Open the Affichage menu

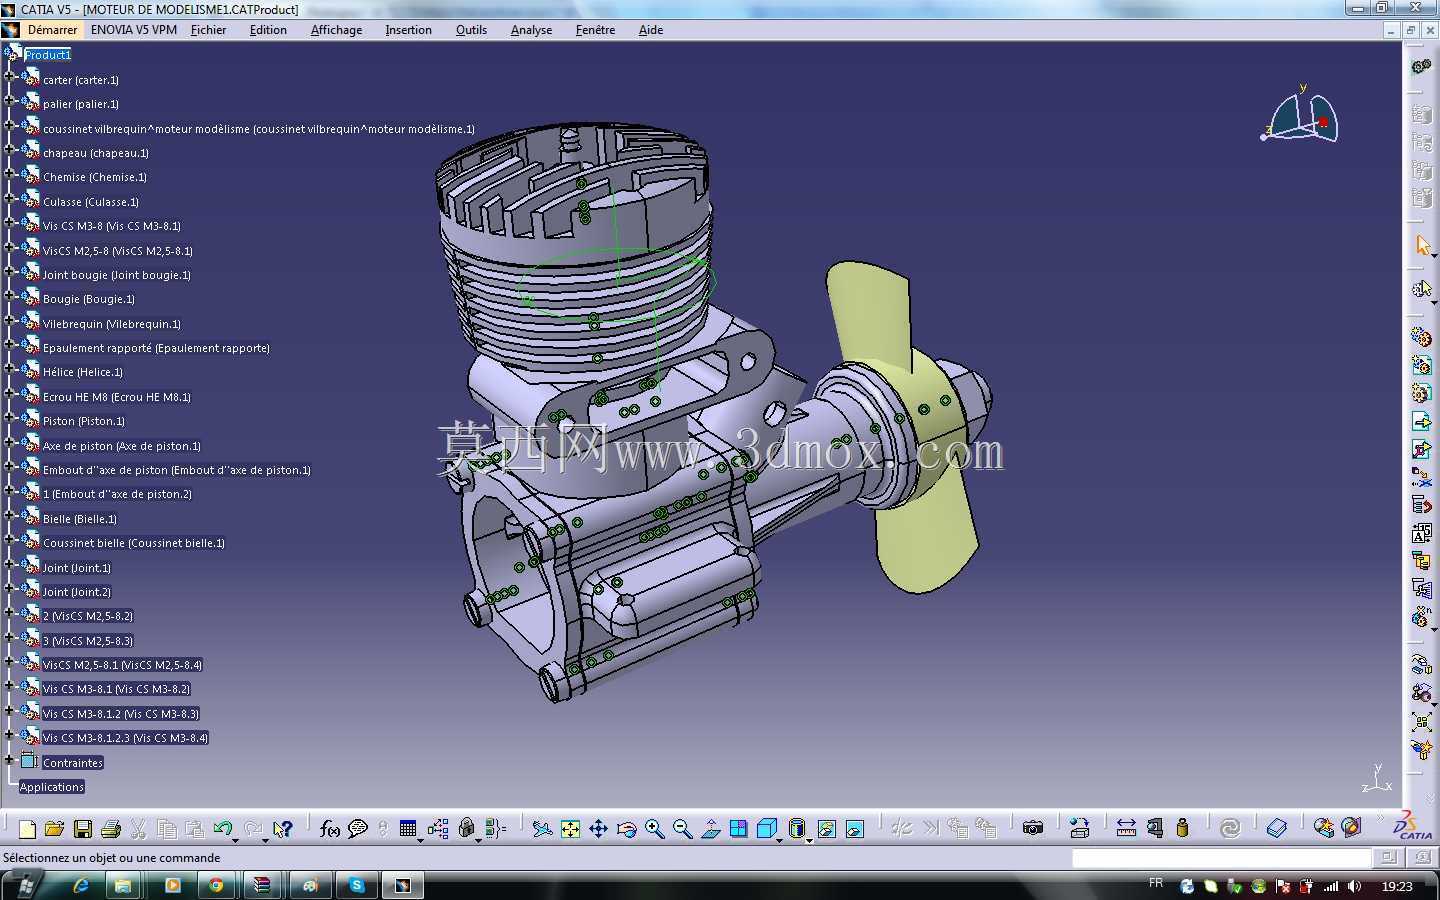pyautogui.click(x=336, y=30)
